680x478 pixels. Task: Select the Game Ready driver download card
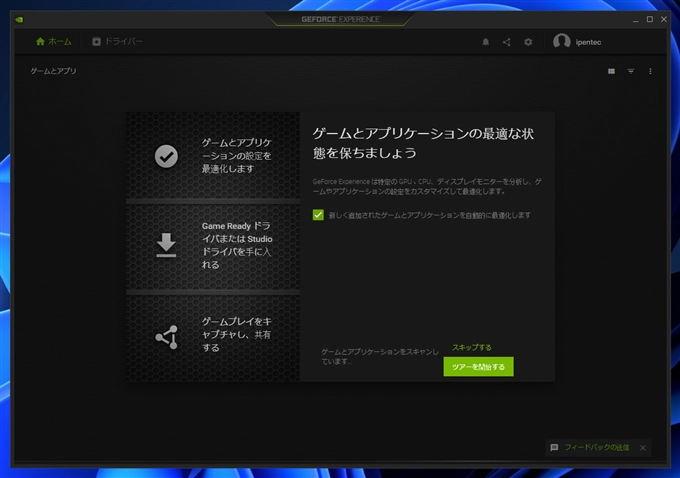coord(213,246)
